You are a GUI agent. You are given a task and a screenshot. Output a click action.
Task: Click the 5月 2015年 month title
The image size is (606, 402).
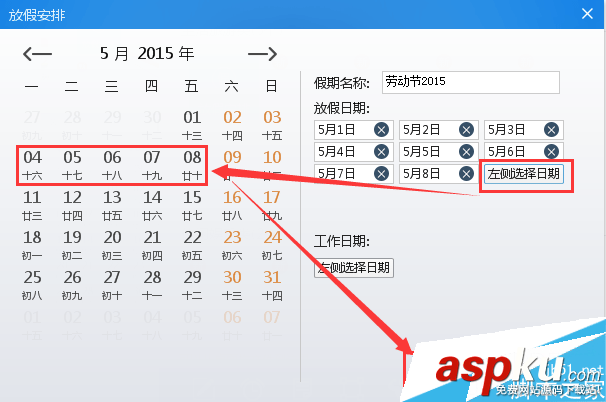coord(147,54)
